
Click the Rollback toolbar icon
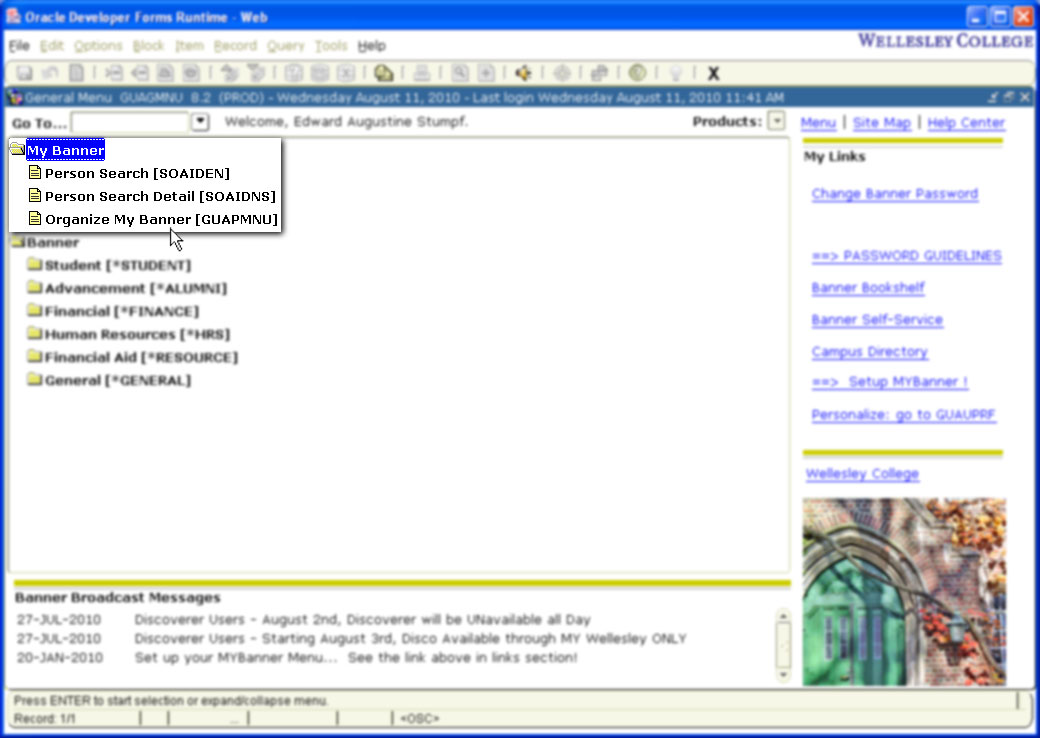click(x=50, y=73)
